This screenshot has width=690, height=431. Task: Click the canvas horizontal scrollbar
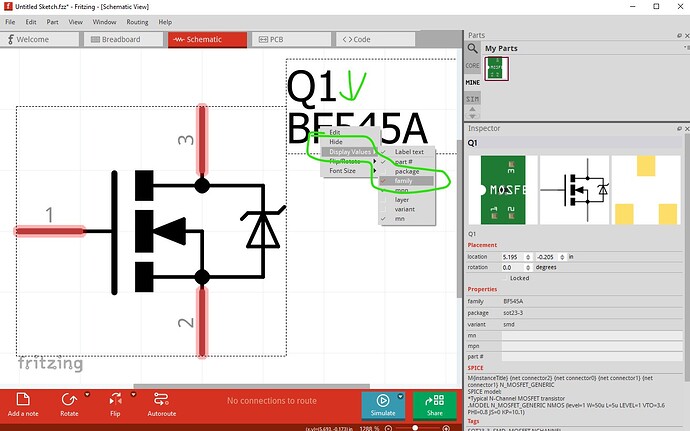(x=251, y=387)
